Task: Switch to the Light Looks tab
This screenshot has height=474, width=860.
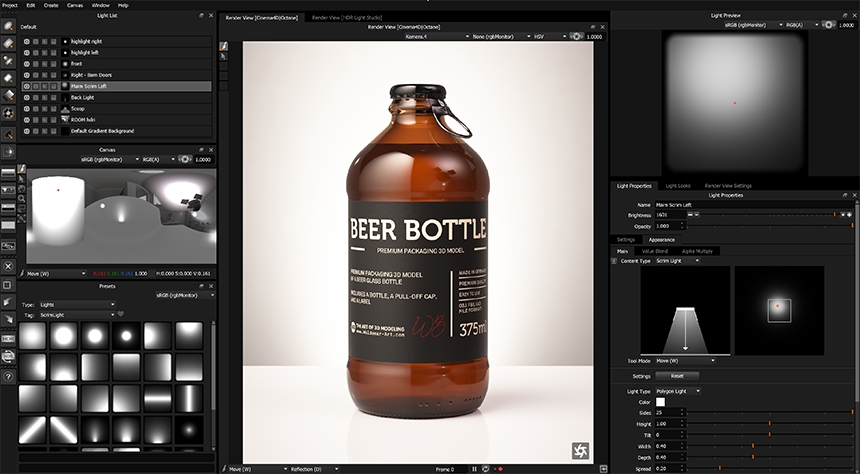Action: click(678, 185)
